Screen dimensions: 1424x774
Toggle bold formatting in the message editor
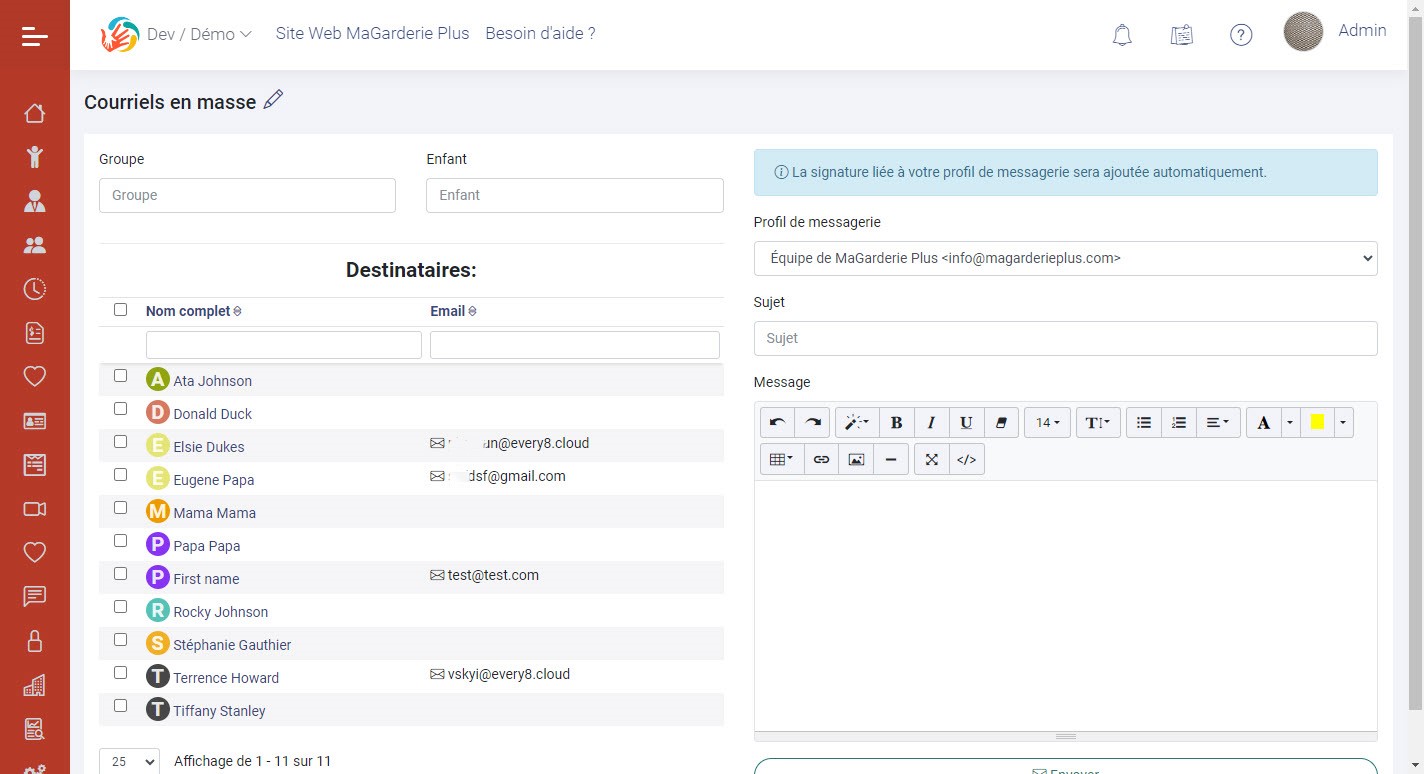point(896,422)
